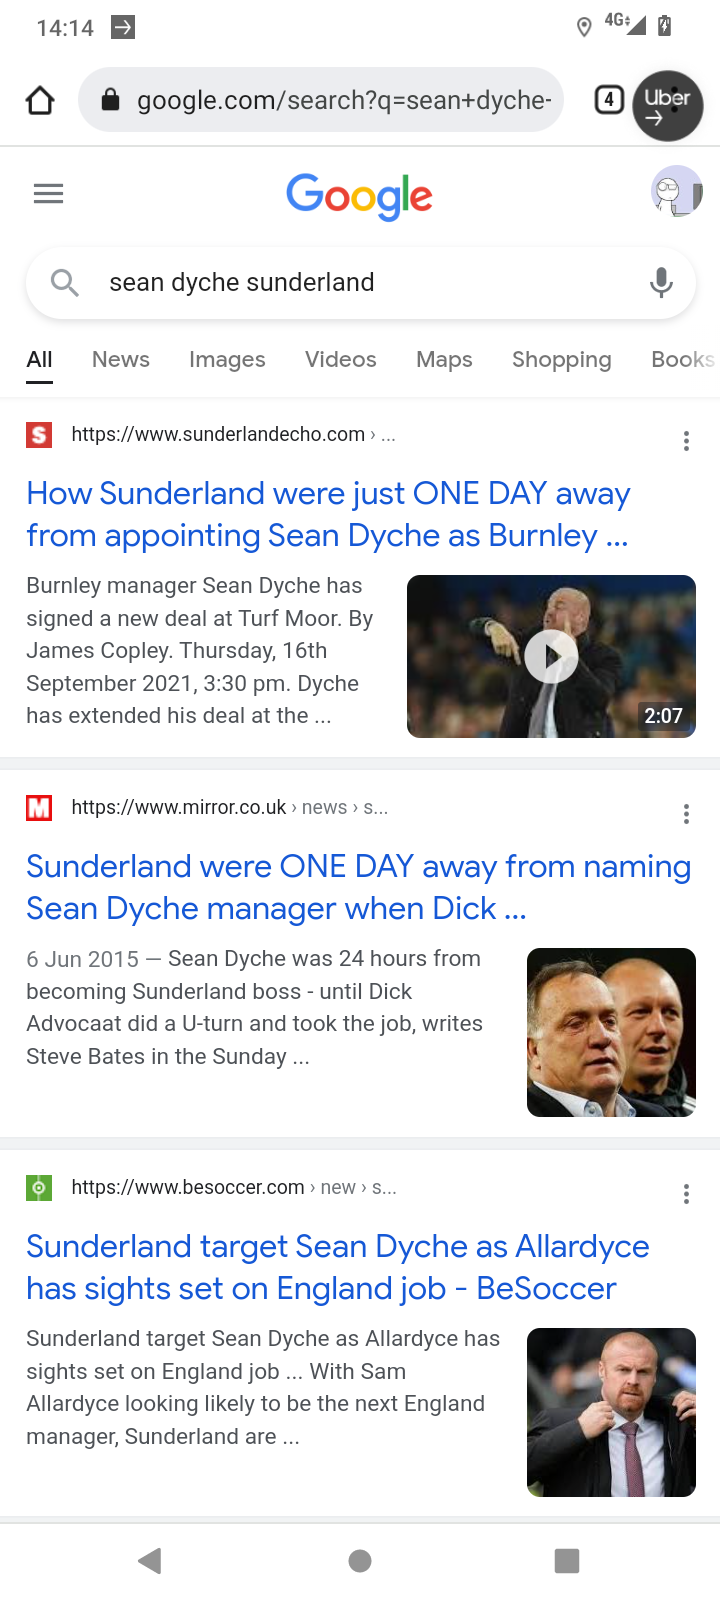
Task: Open more options for Sunderland Echo result
Action: tap(686, 441)
